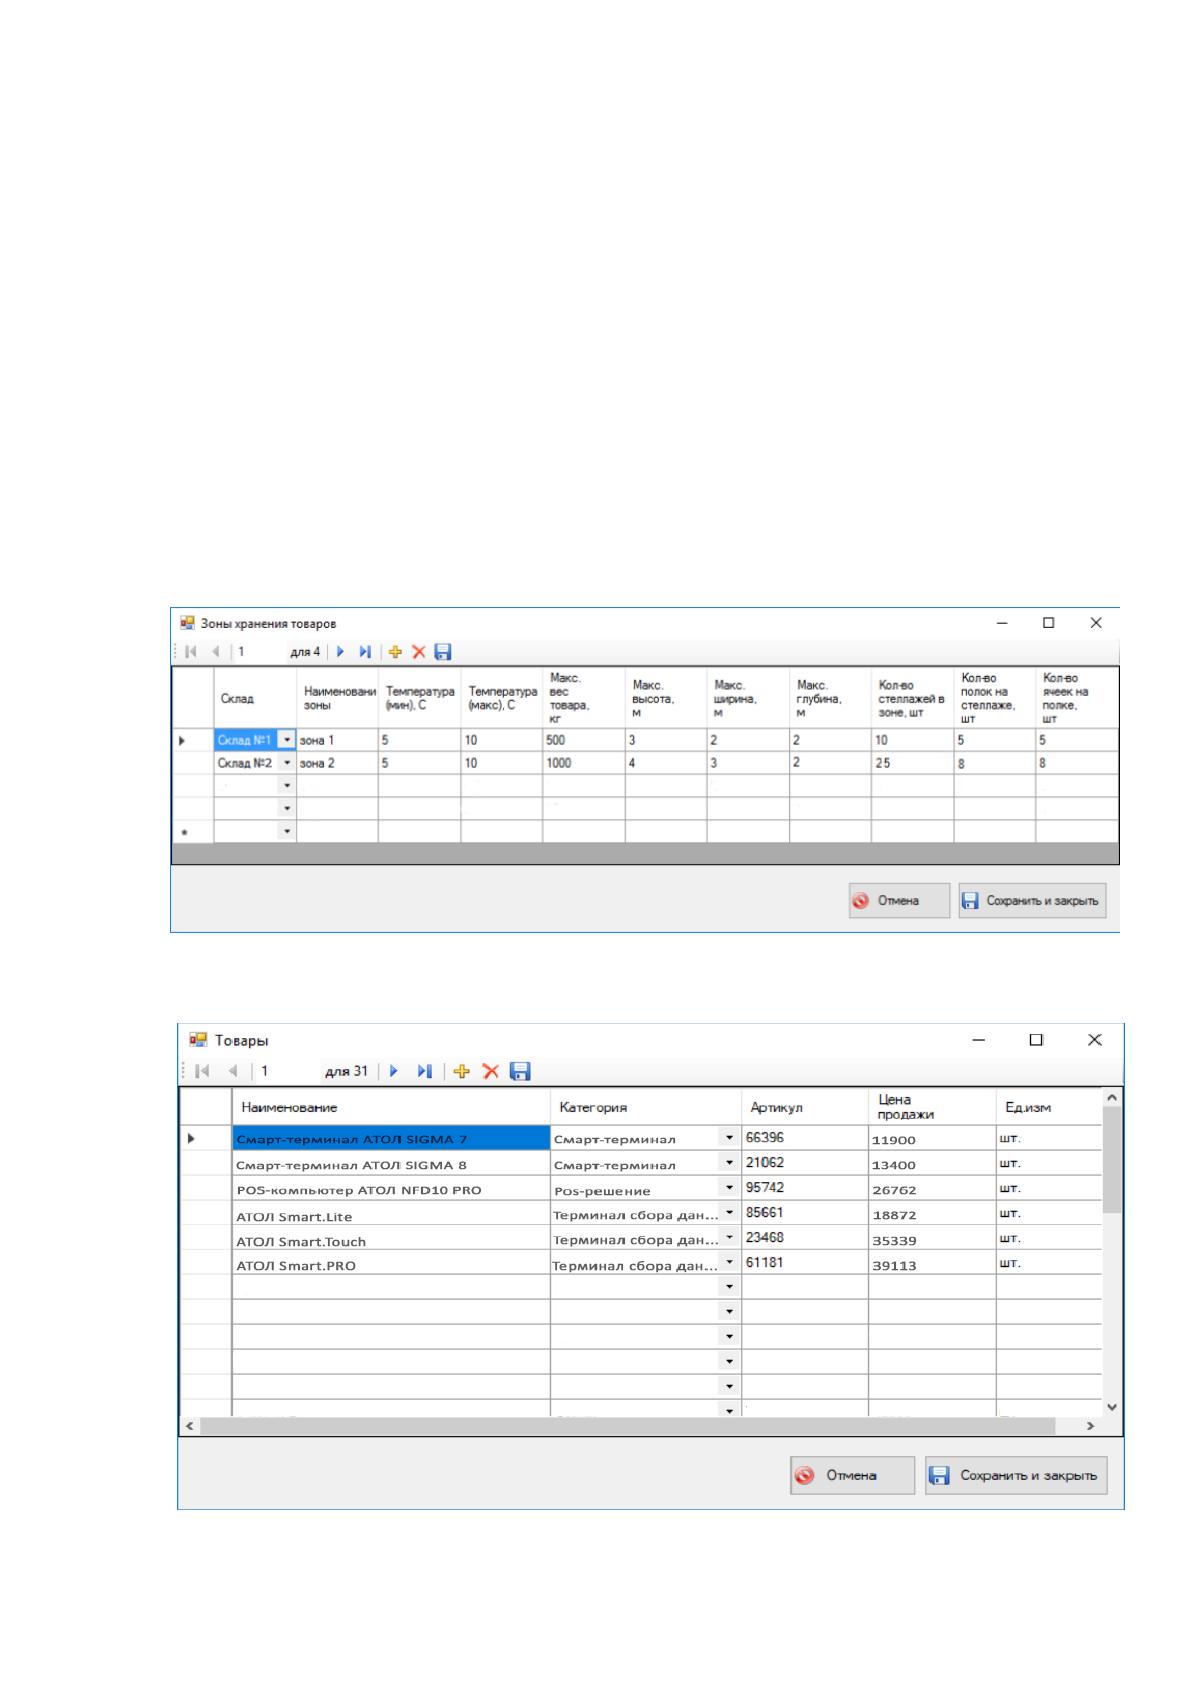Screen dimensions: 1191x1684
Task: Open Склад №1 dropdown arrow
Action: point(287,741)
